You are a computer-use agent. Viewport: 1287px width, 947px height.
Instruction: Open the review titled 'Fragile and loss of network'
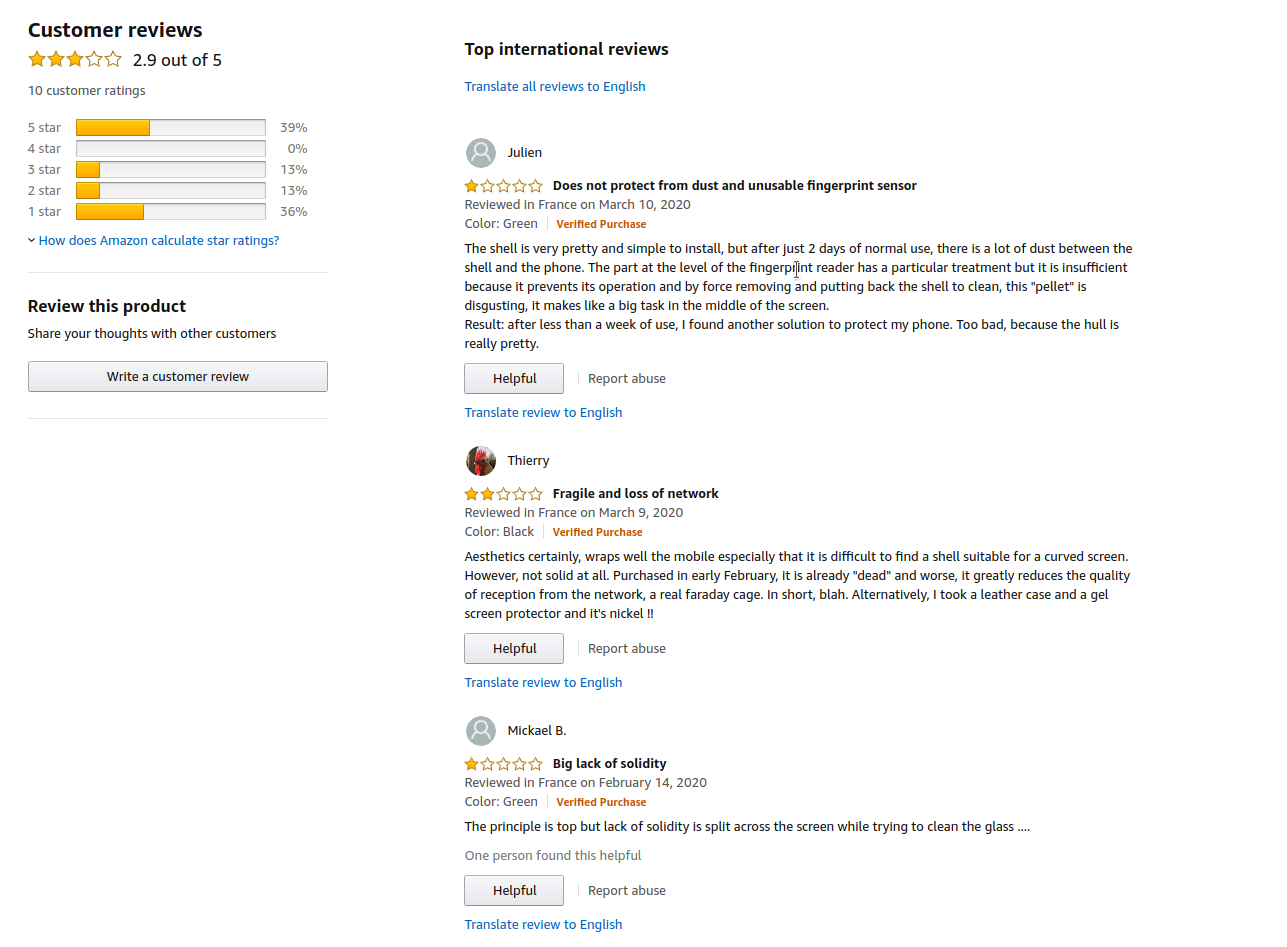point(636,494)
